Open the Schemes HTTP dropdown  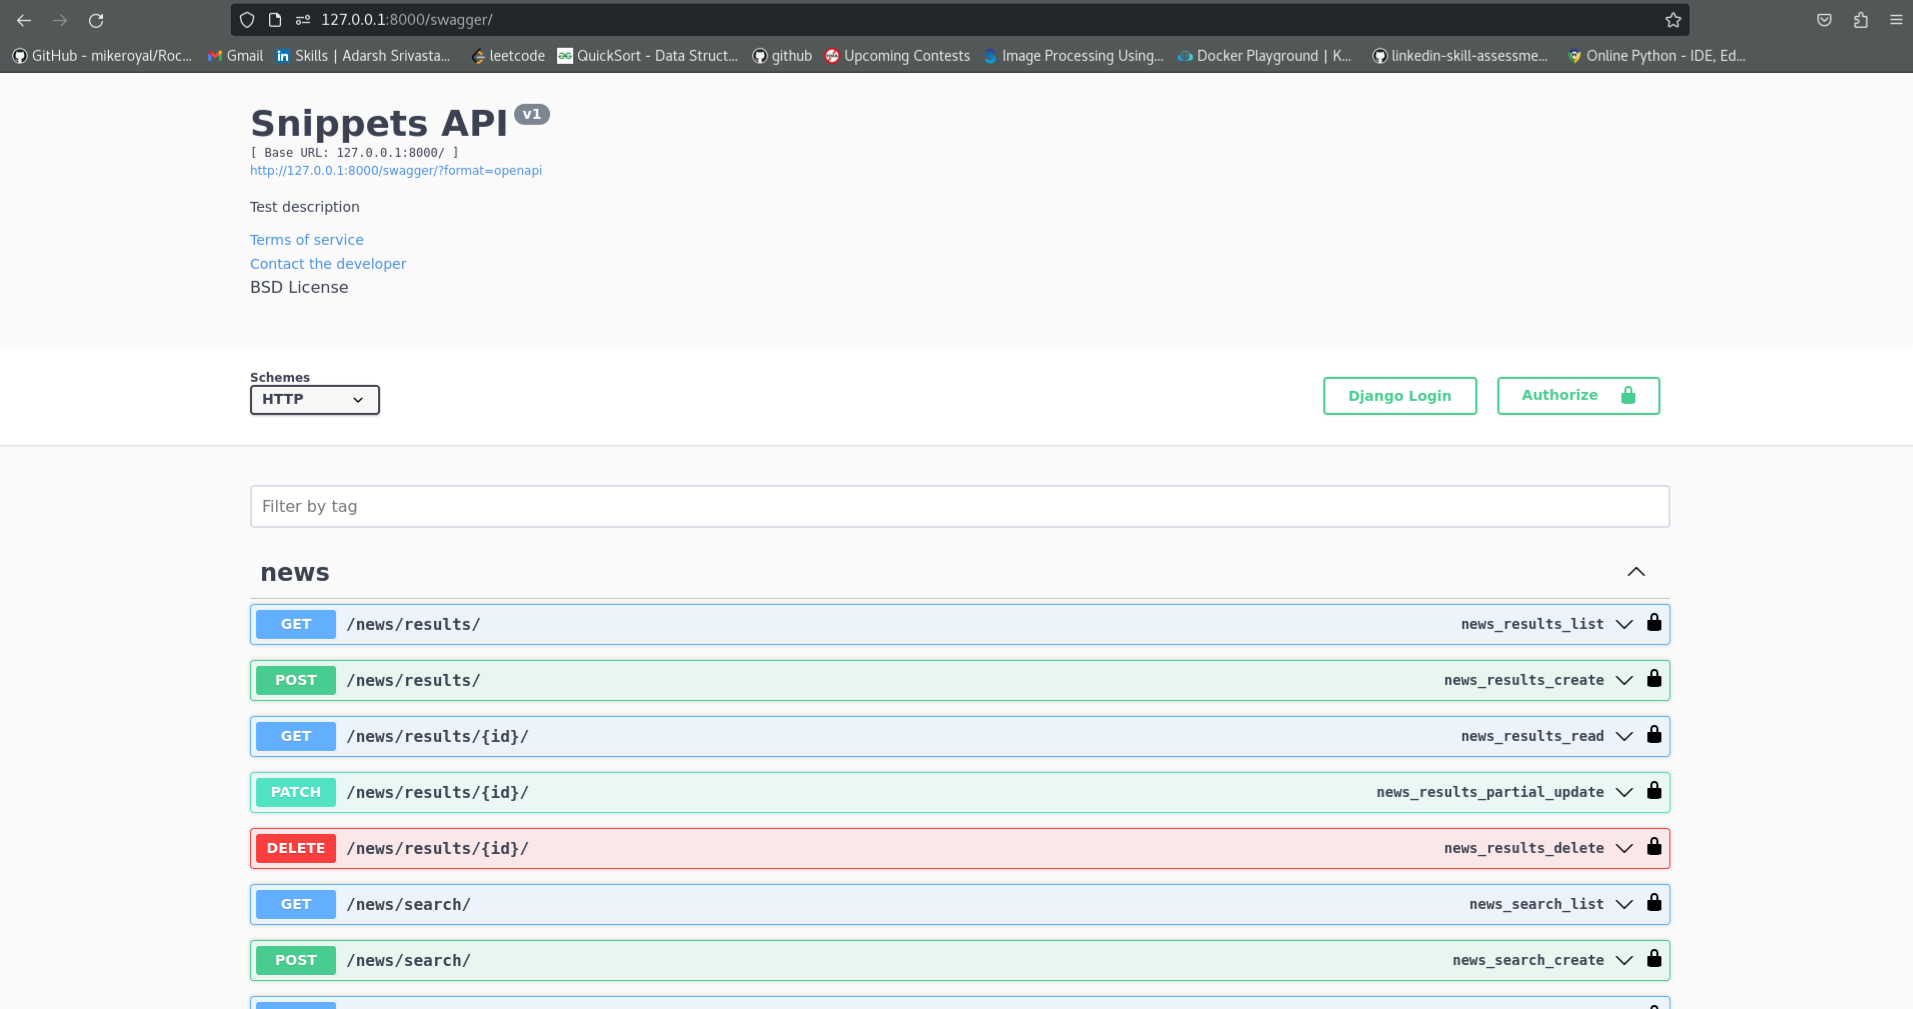(x=315, y=399)
